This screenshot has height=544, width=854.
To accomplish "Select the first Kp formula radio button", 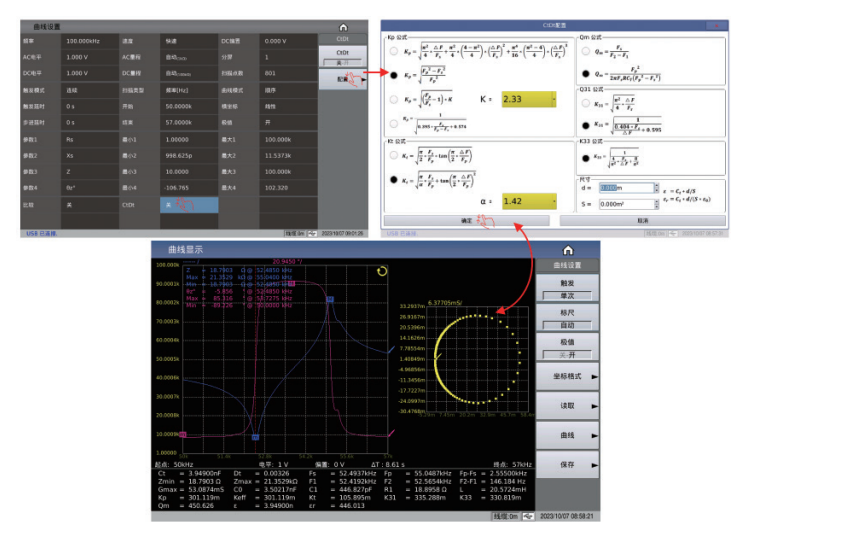I will pyautogui.click(x=393, y=51).
